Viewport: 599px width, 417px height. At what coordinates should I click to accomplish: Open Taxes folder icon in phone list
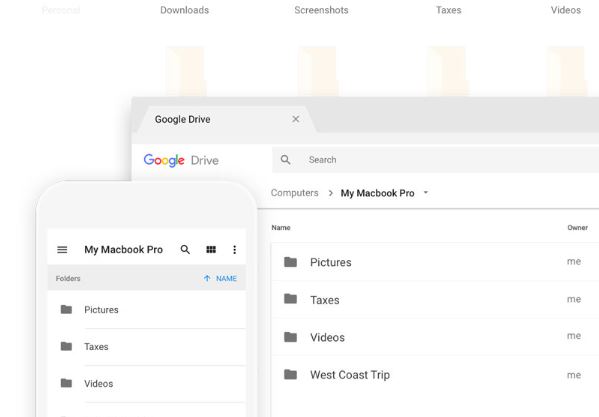(x=66, y=346)
